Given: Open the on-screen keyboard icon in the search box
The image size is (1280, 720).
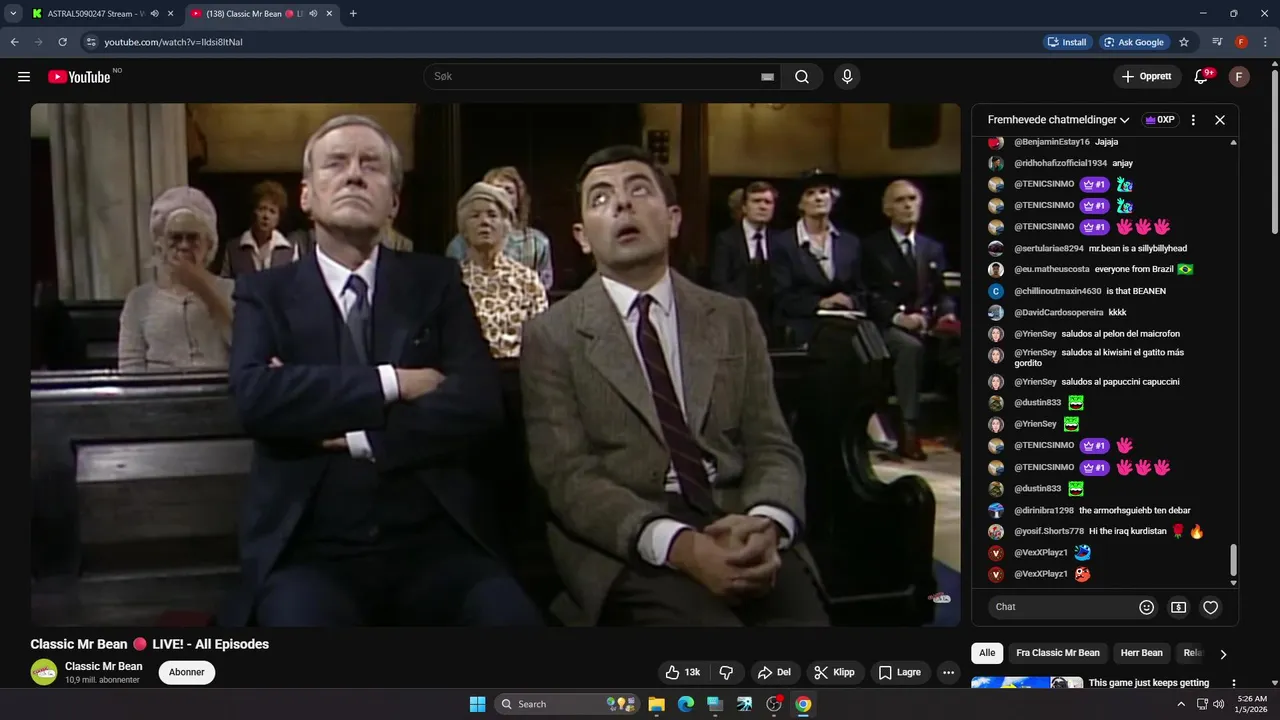Looking at the screenshot, I should (x=768, y=77).
